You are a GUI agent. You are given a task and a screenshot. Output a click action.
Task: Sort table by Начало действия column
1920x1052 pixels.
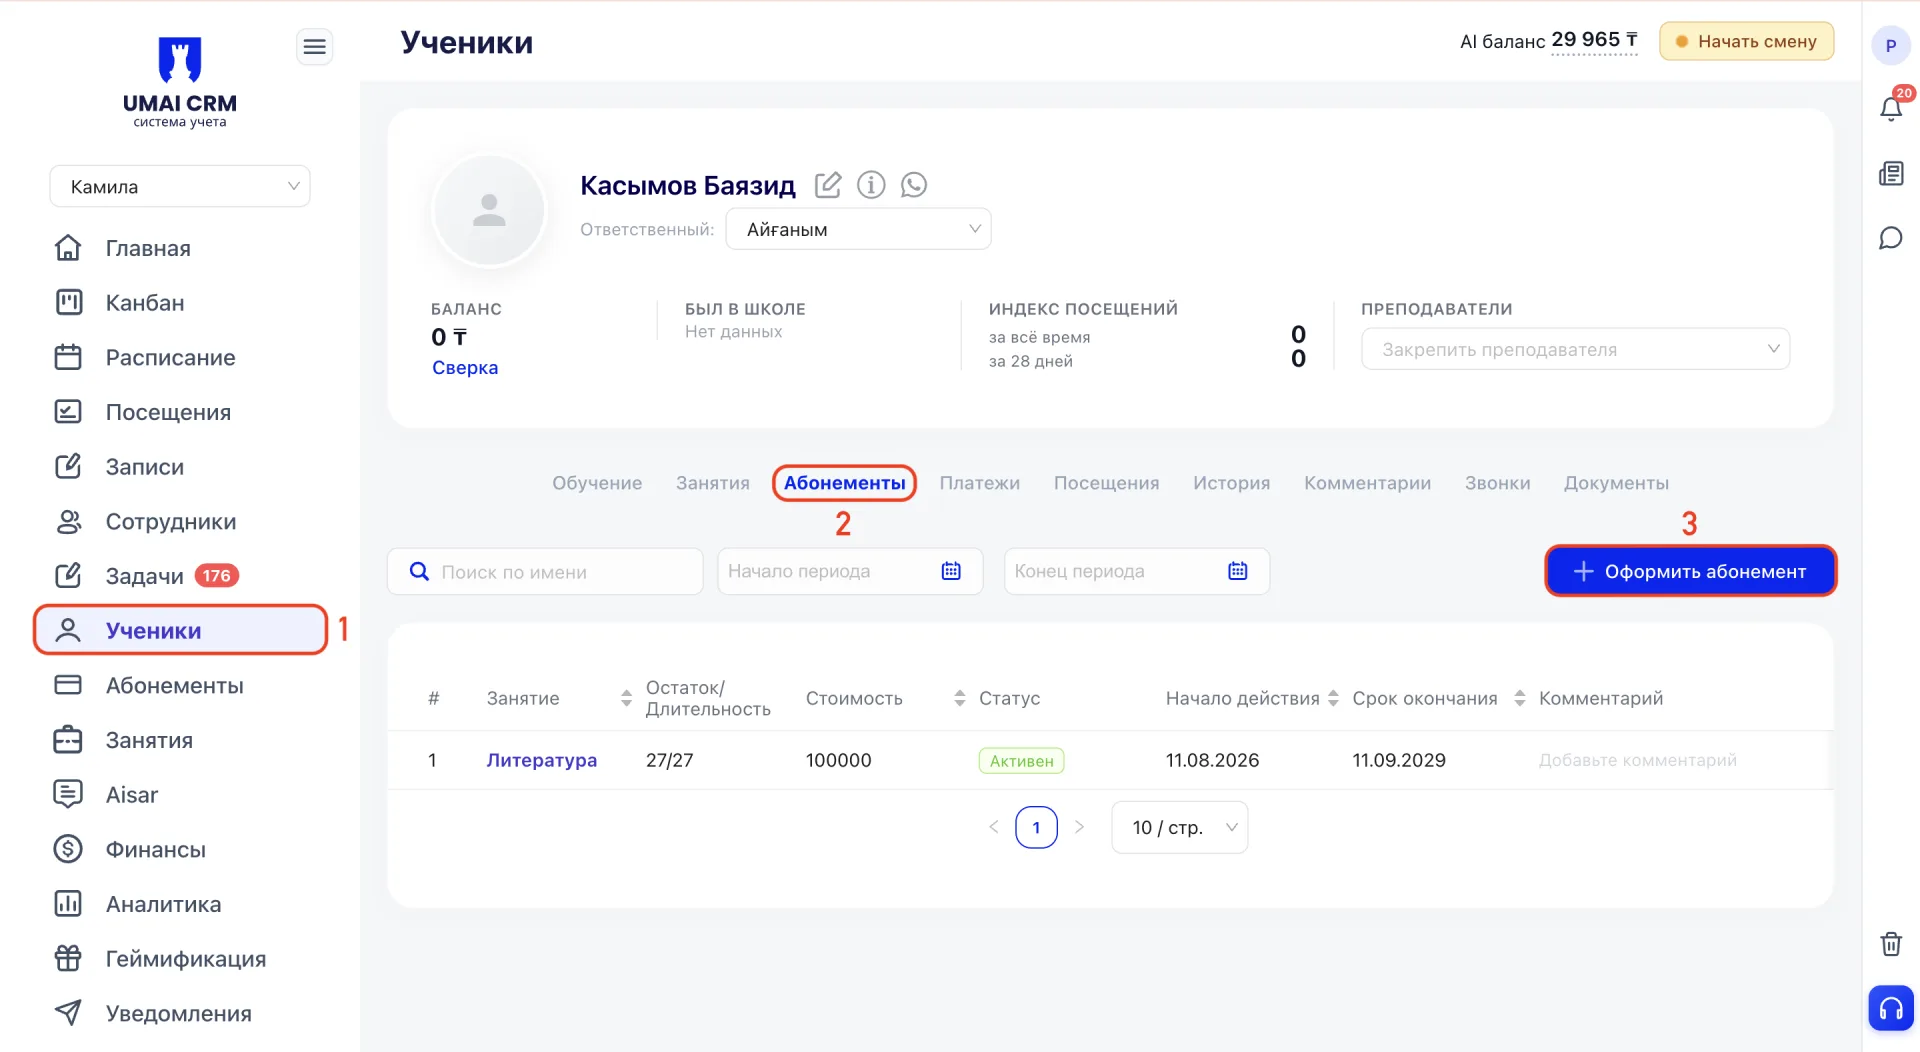tap(1333, 698)
